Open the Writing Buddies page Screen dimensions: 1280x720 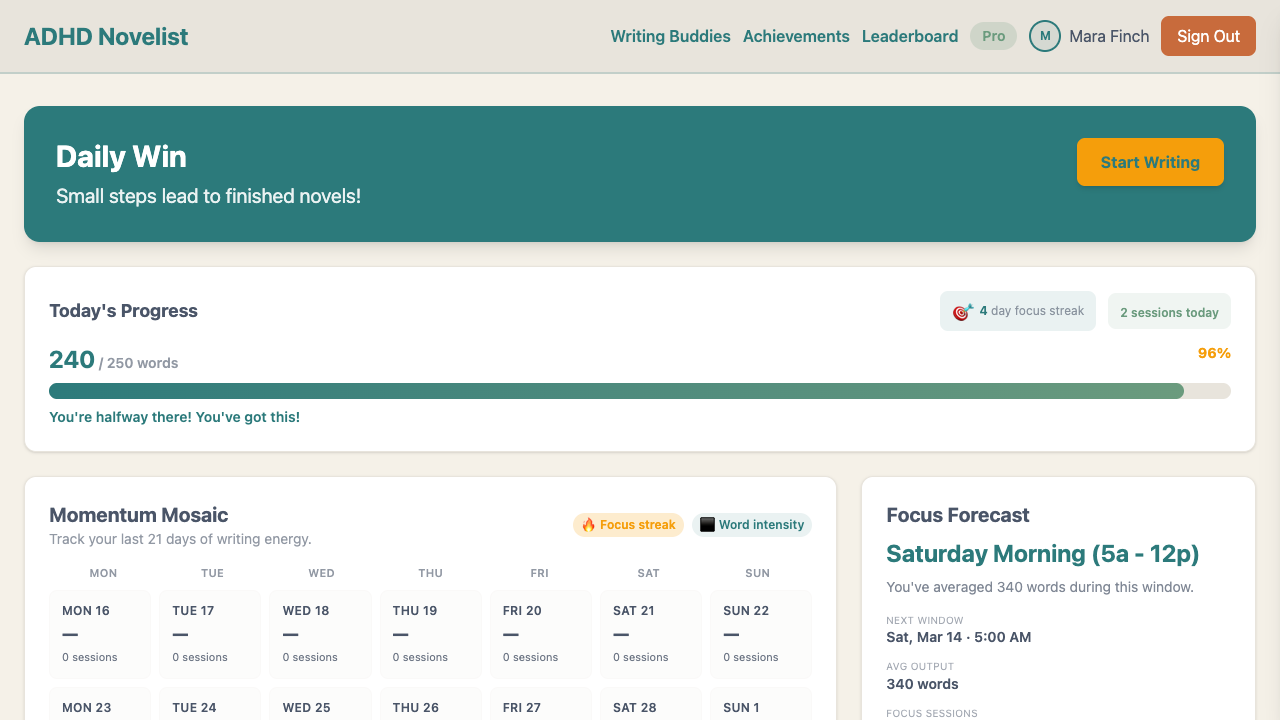[670, 36]
